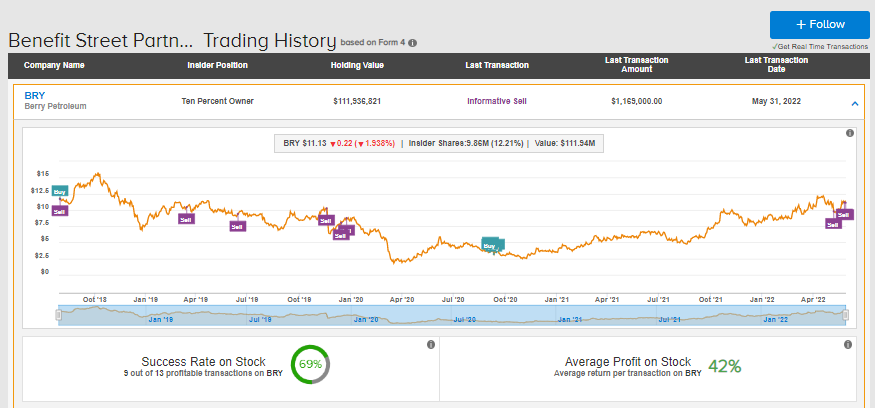Click the Berry Petroleum company name
This screenshot has width=875, height=408.
tap(55, 106)
